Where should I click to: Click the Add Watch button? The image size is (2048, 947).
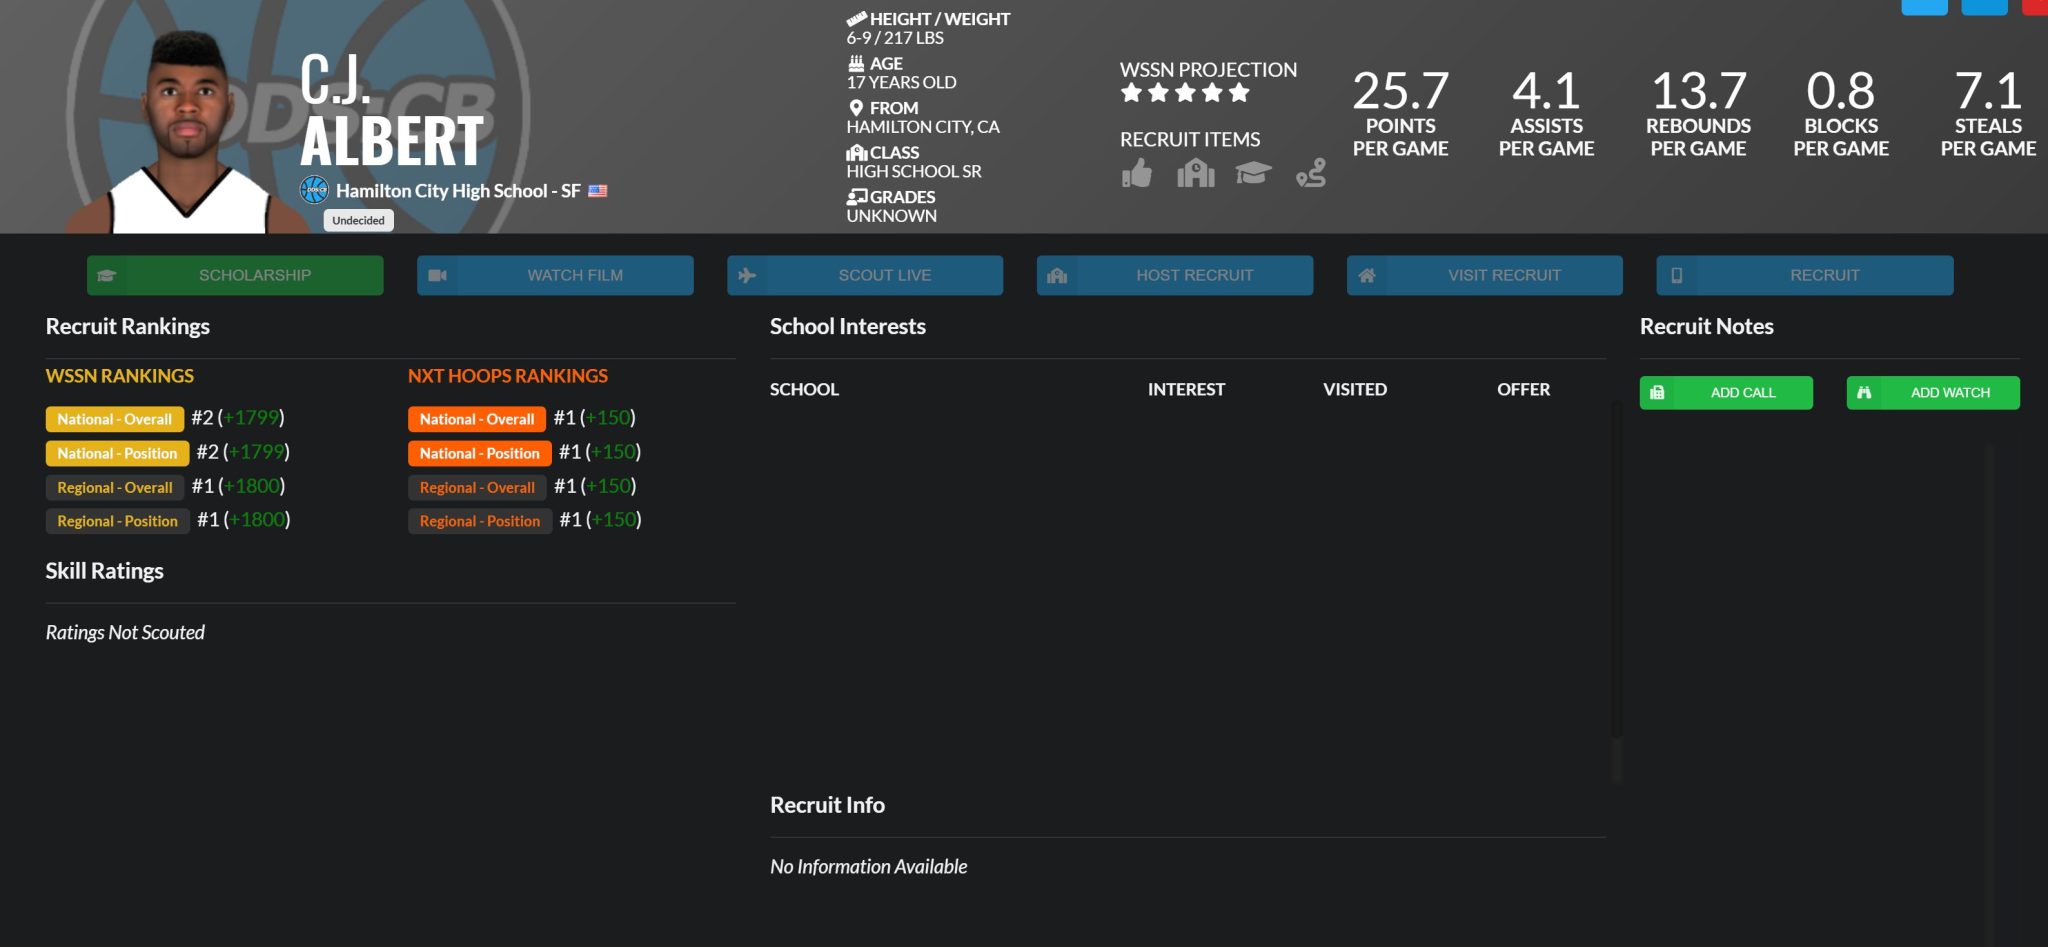click(x=1932, y=393)
